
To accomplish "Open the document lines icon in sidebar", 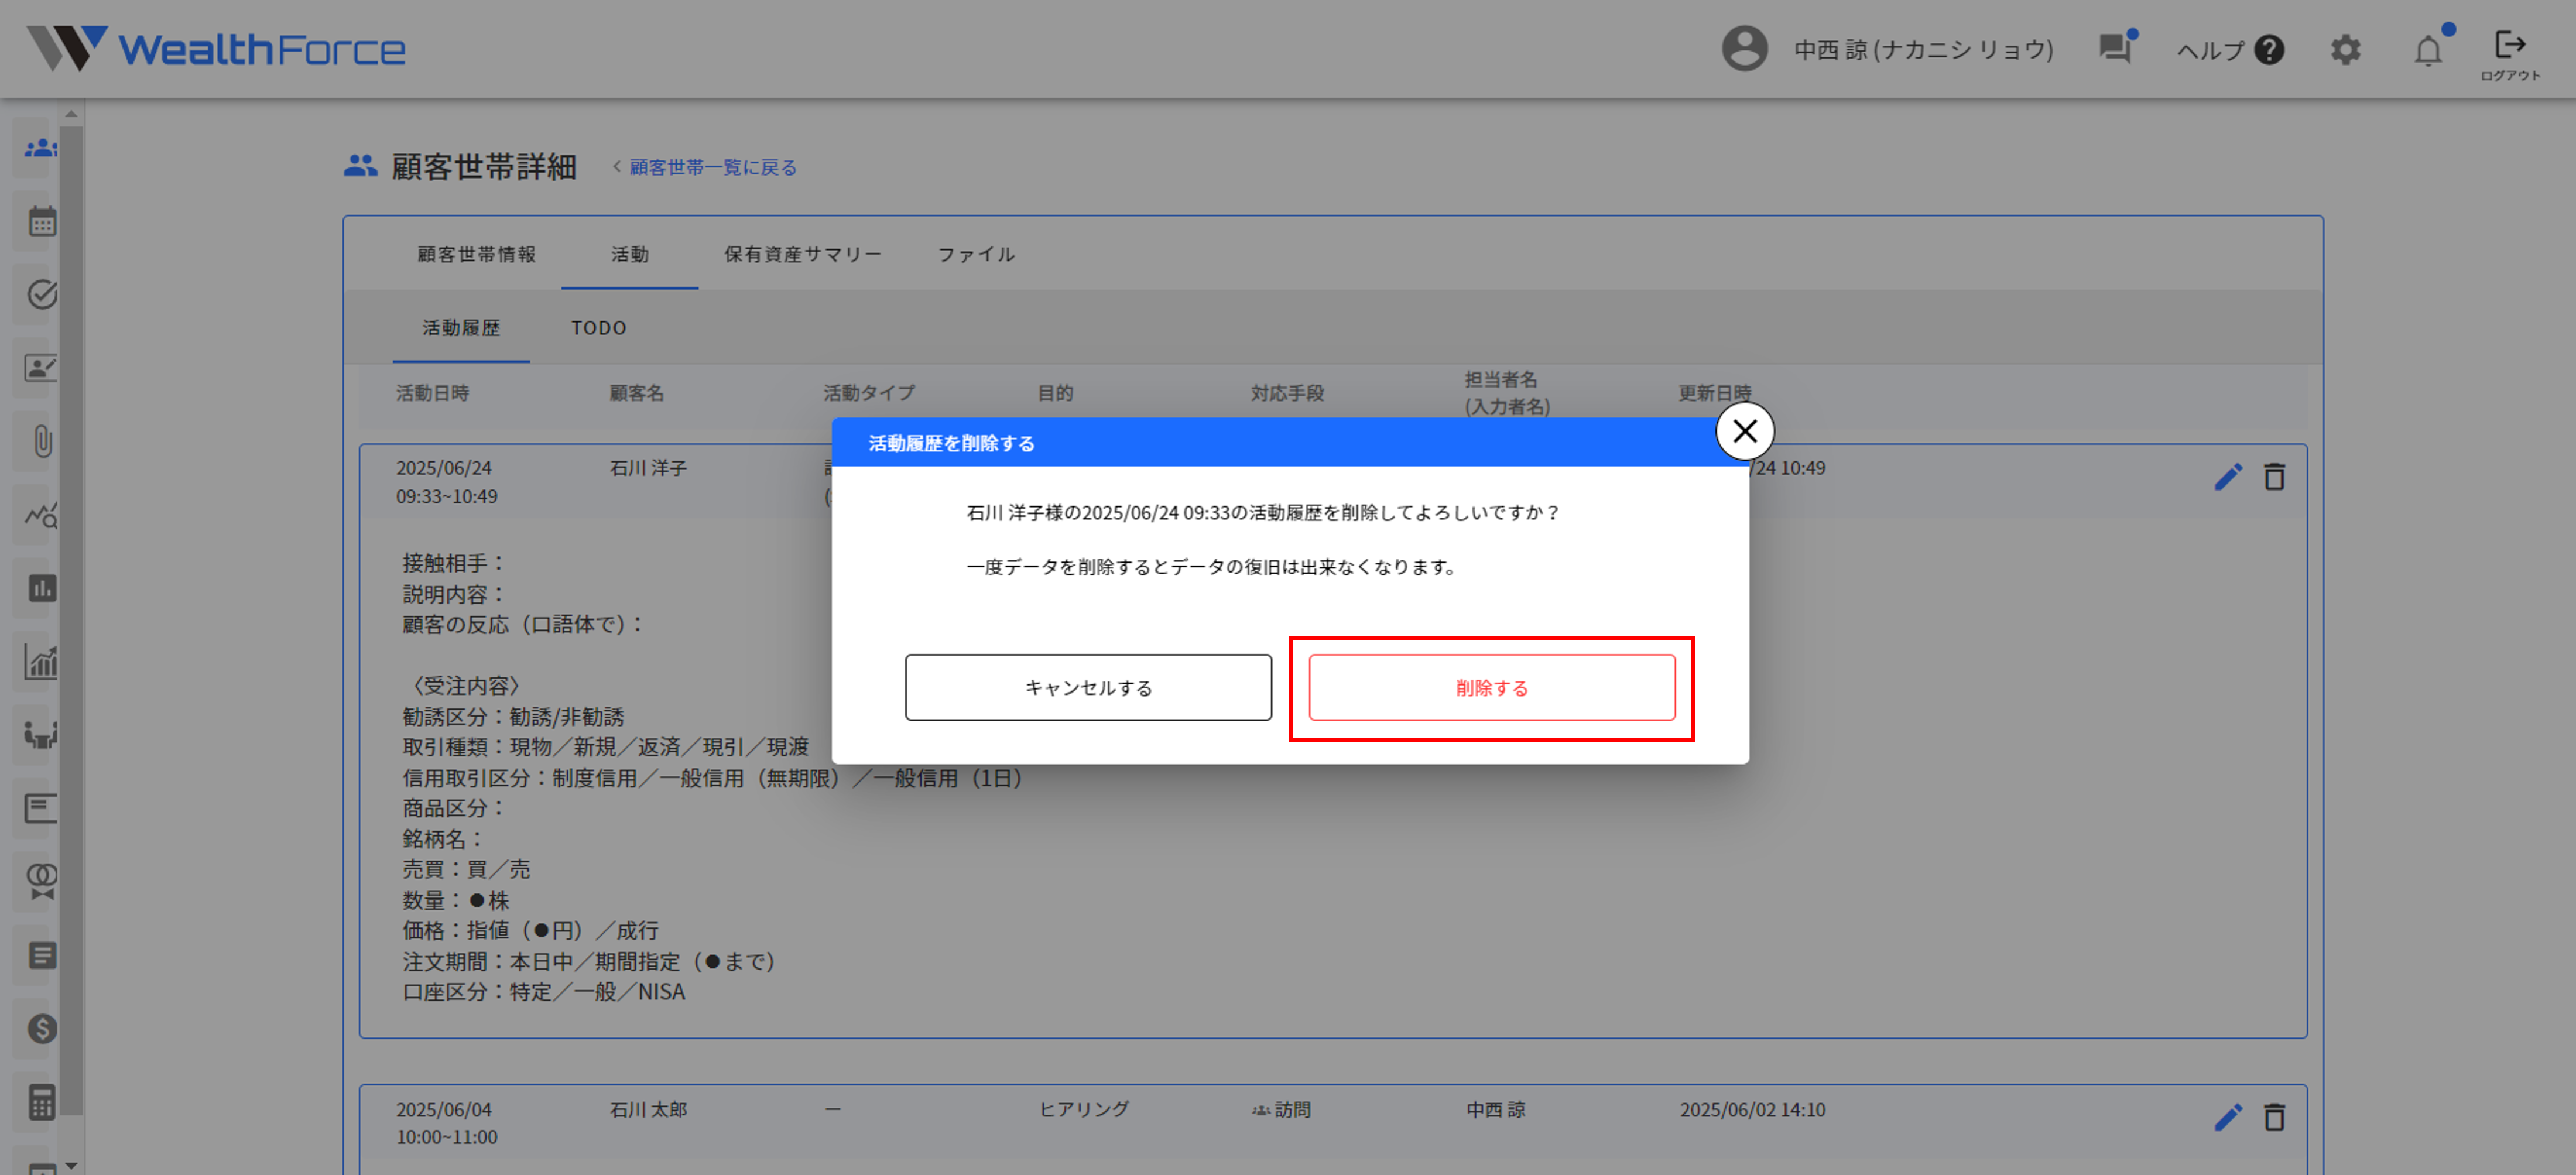I will [x=41, y=955].
